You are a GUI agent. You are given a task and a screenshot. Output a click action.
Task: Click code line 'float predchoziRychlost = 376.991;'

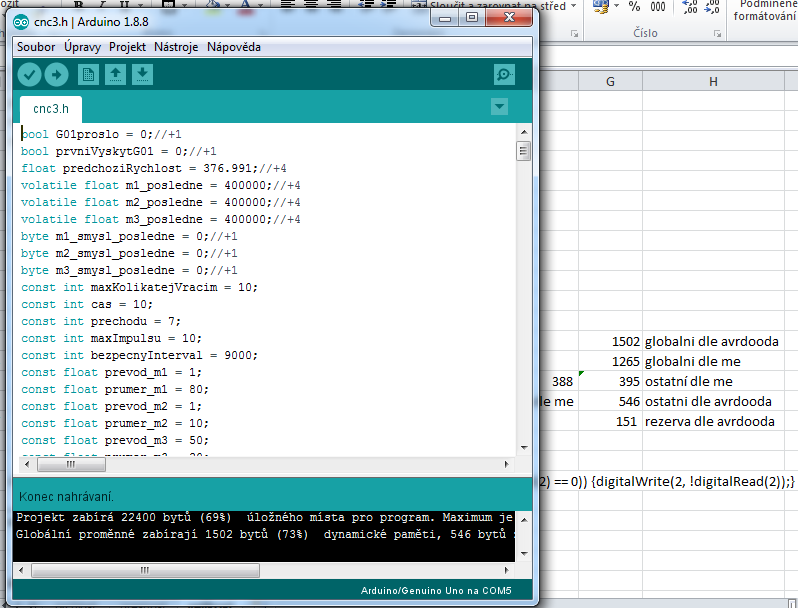coord(154,168)
